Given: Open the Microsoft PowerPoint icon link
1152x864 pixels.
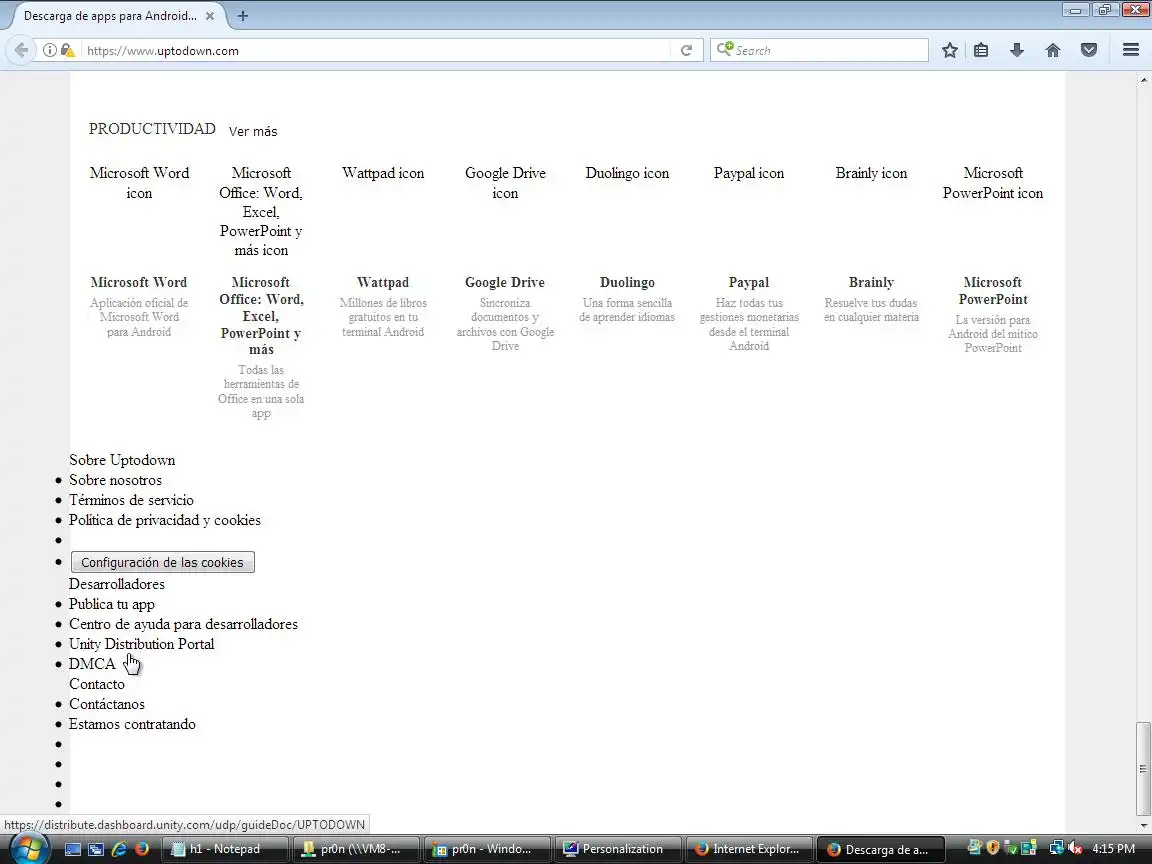Looking at the screenshot, I should [x=993, y=183].
